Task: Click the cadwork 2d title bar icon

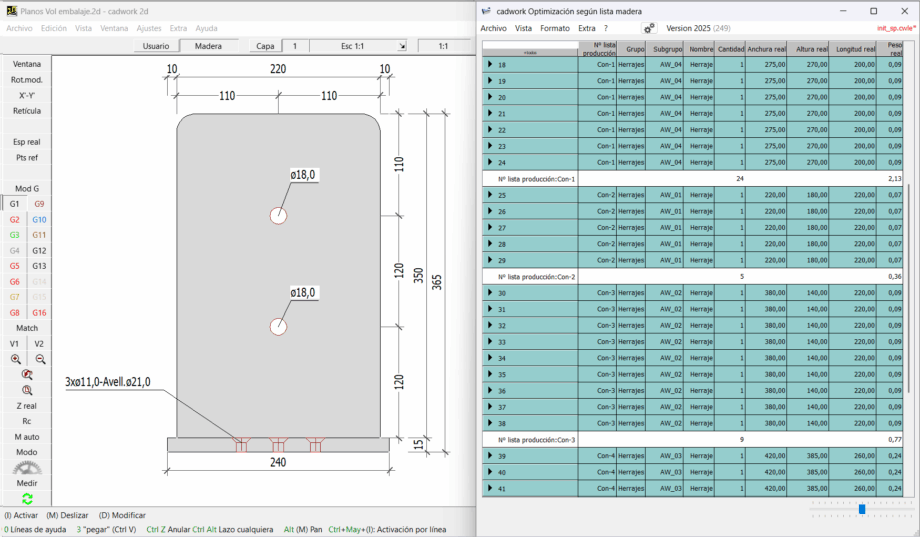Action: [11, 10]
